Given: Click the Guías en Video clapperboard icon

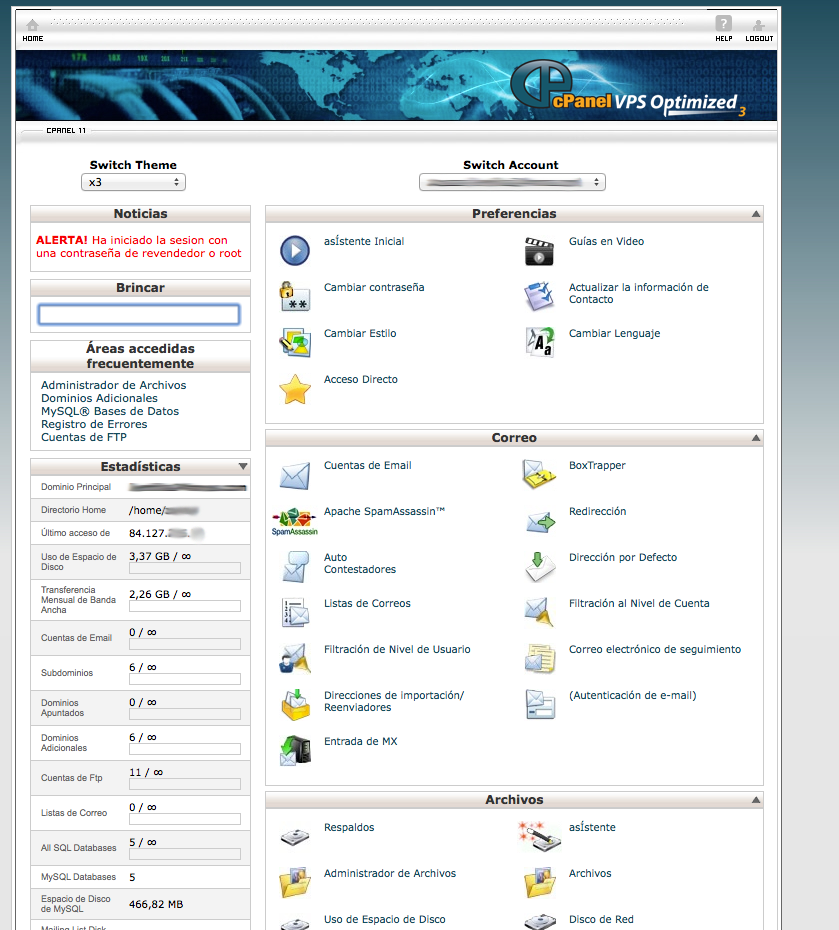Looking at the screenshot, I should [540, 251].
